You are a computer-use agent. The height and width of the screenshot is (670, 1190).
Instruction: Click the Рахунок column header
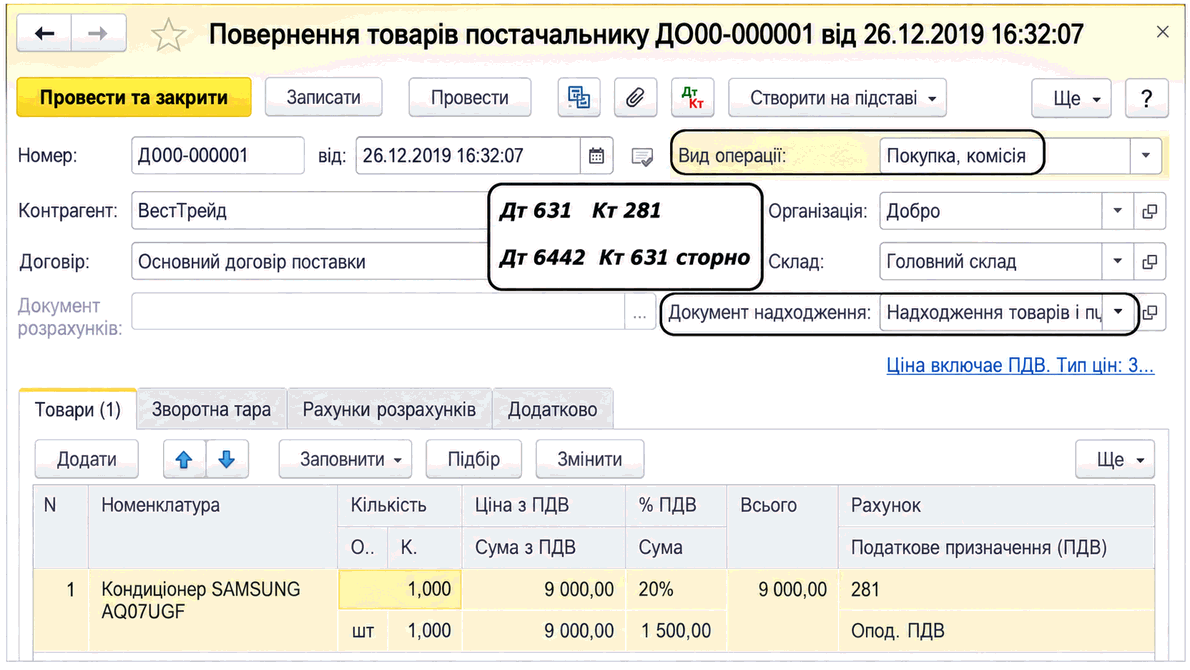[996, 505]
